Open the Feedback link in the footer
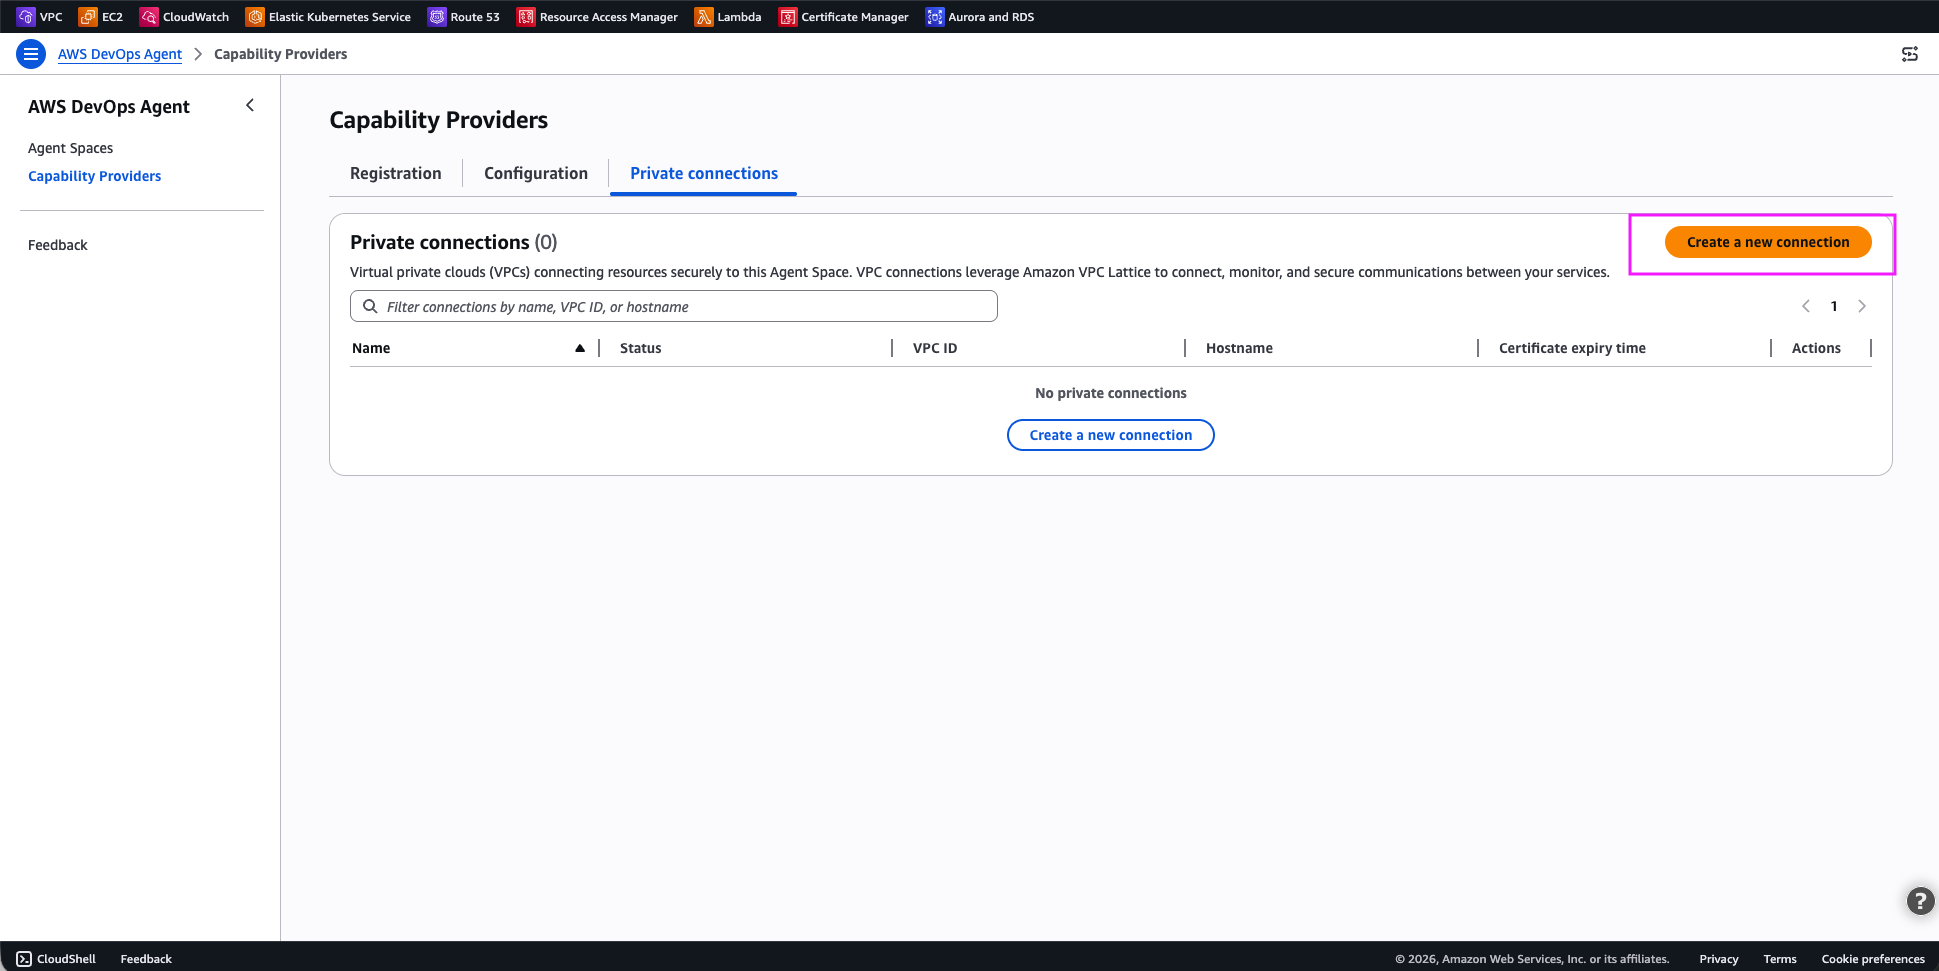The height and width of the screenshot is (971, 1939). [146, 959]
